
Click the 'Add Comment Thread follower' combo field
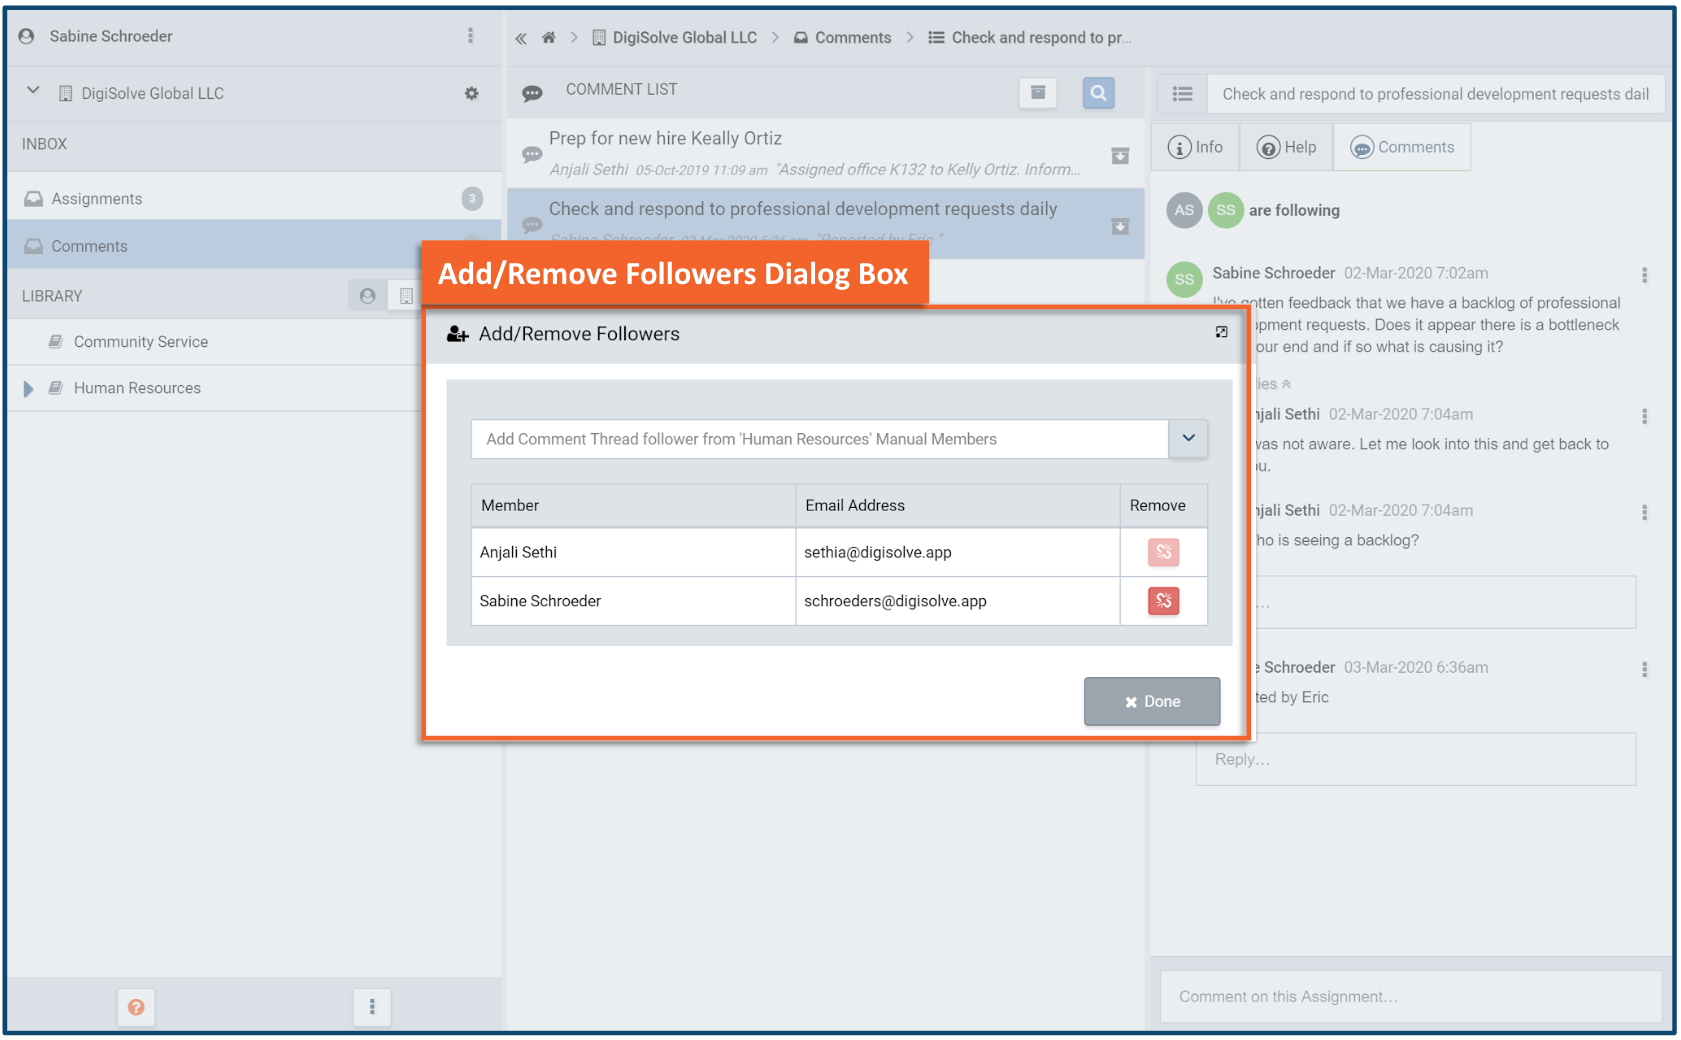819,439
